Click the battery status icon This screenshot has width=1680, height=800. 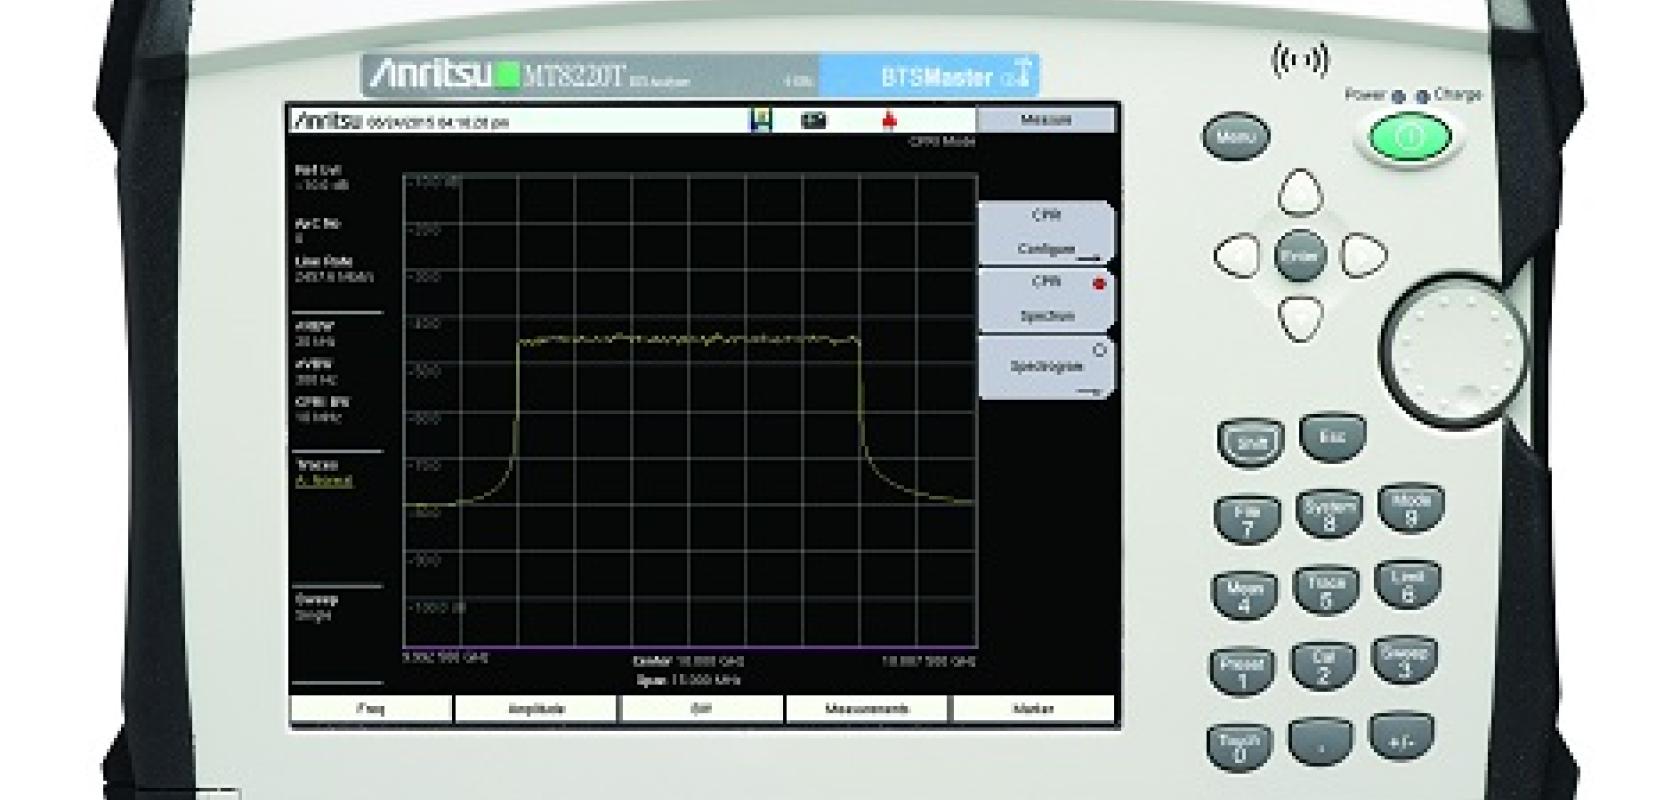pos(814,121)
